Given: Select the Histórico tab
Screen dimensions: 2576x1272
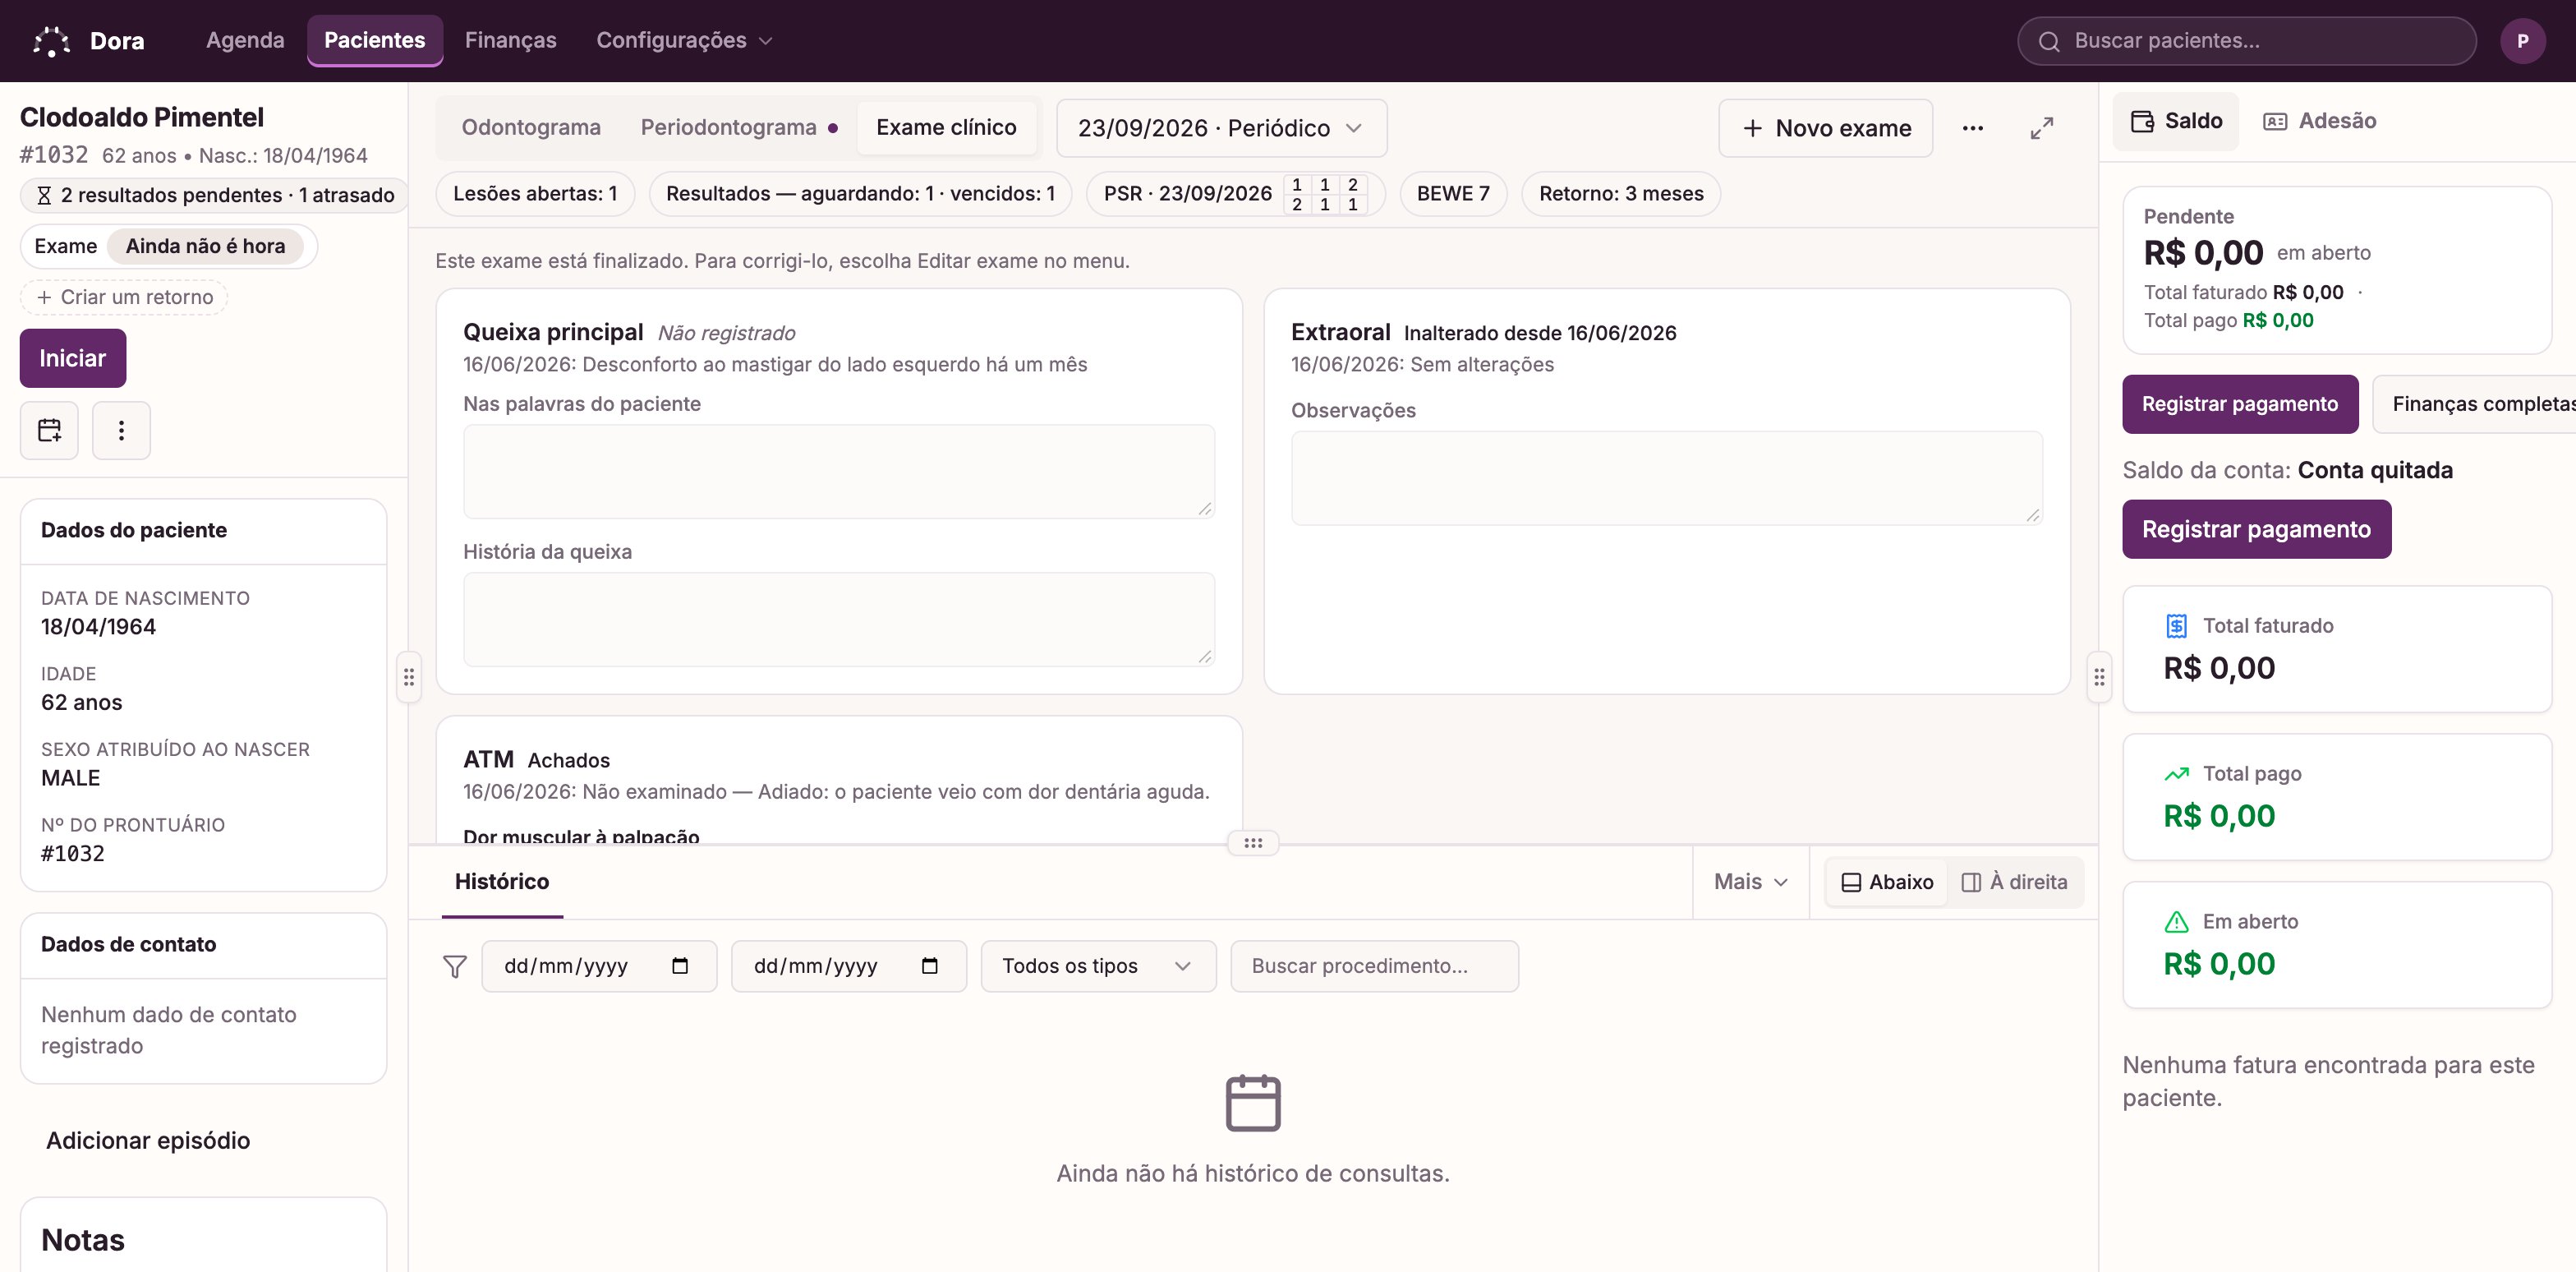Looking at the screenshot, I should (502, 882).
